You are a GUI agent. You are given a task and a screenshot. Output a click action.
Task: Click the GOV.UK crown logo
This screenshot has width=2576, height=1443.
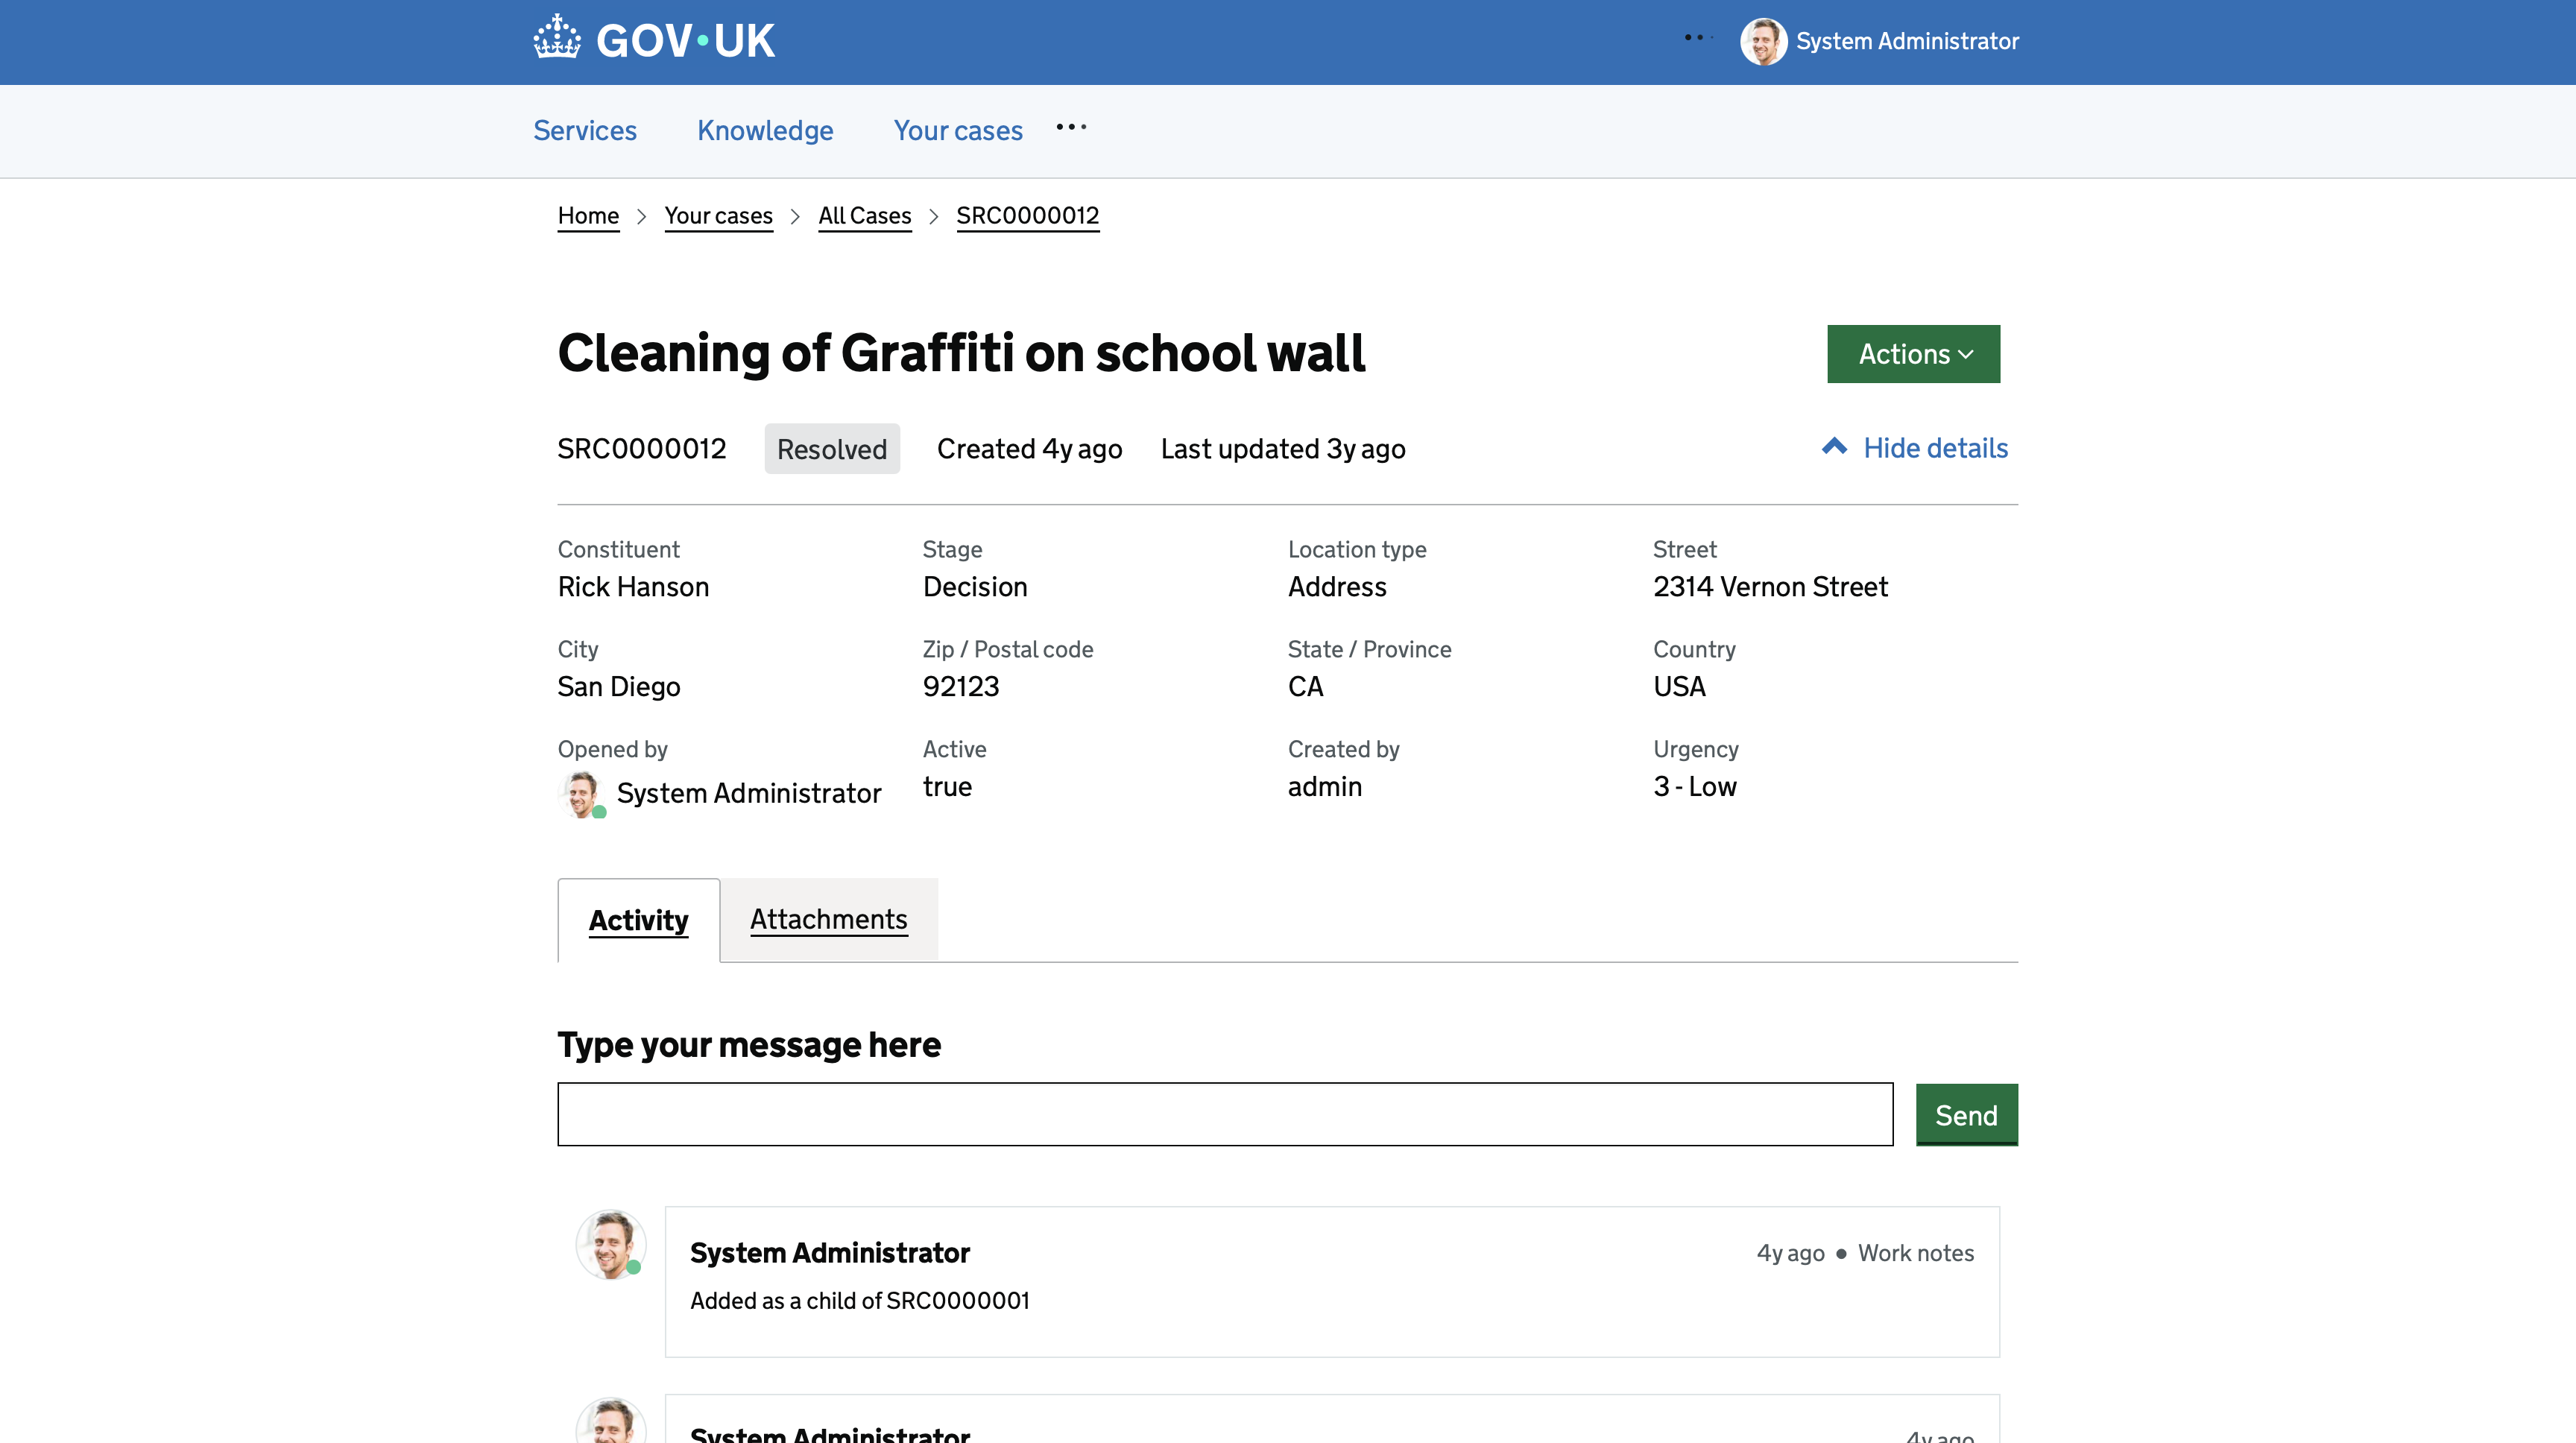coord(557,39)
